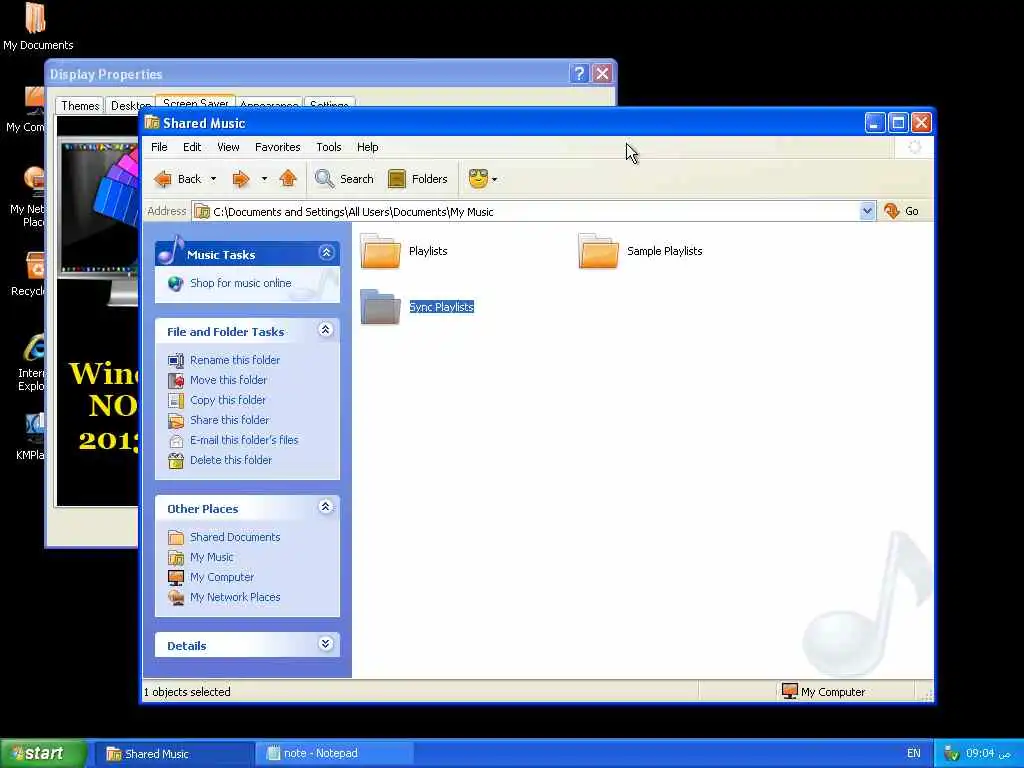
Task: Open the Back button history dropdown arrow
Action: pos(213,179)
